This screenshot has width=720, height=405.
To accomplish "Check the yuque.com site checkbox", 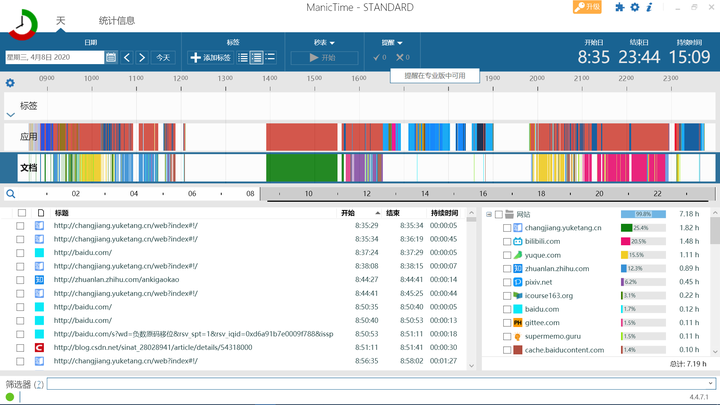I will pyautogui.click(x=507, y=255).
